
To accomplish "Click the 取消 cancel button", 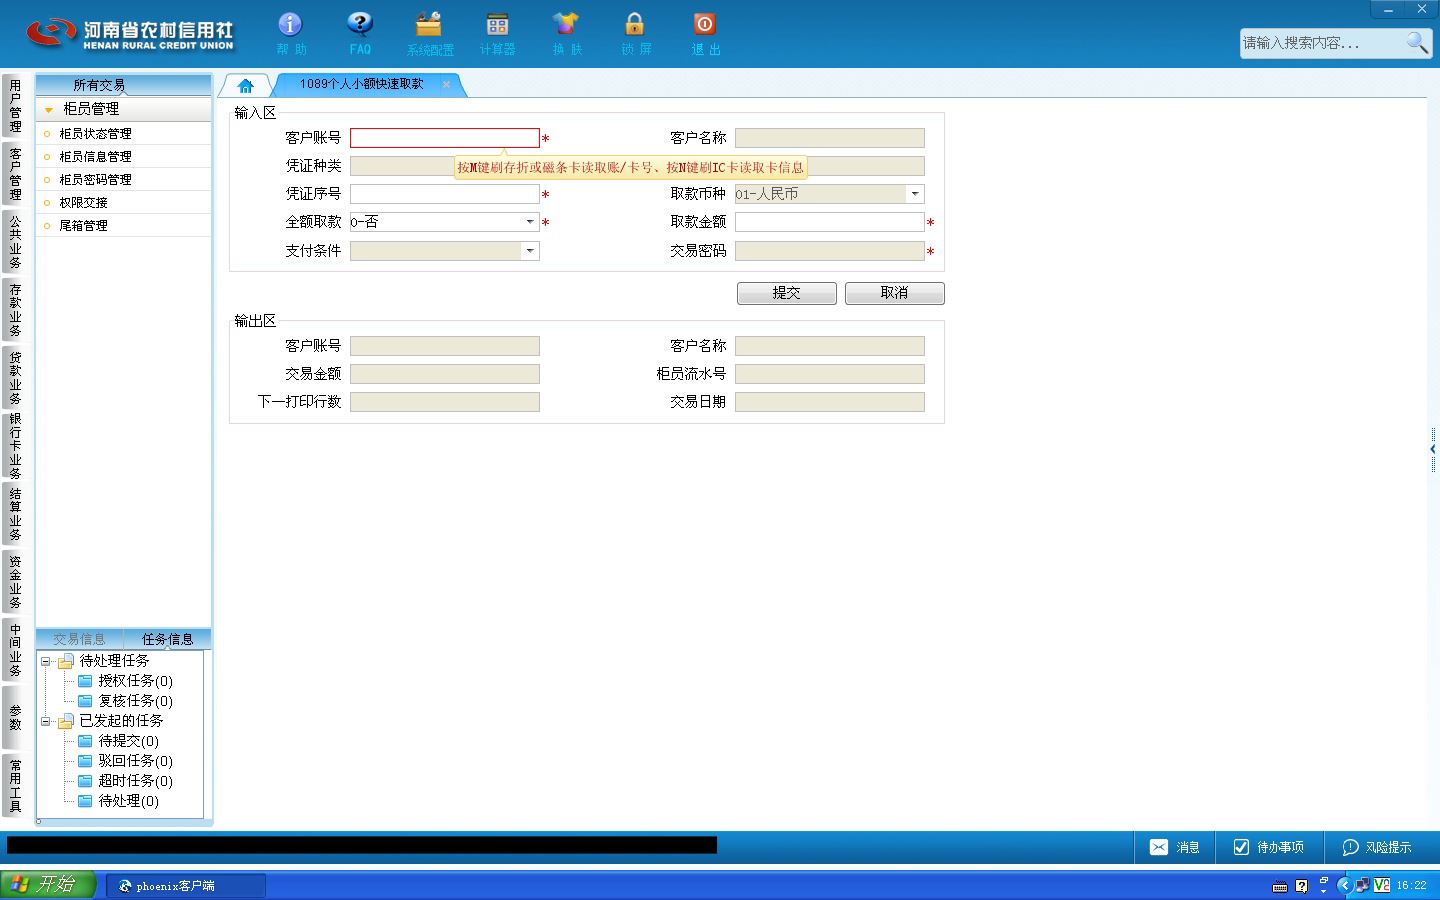I will (895, 293).
